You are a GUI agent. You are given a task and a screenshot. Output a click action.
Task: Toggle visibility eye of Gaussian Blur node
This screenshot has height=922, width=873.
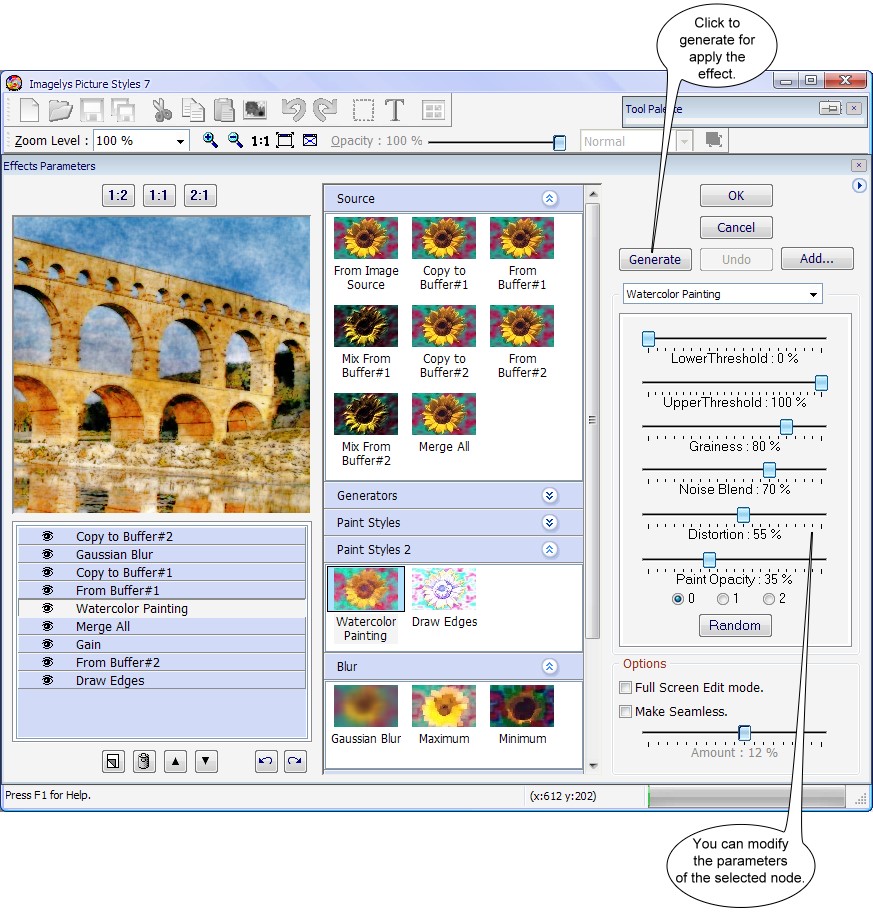coord(47,555)
